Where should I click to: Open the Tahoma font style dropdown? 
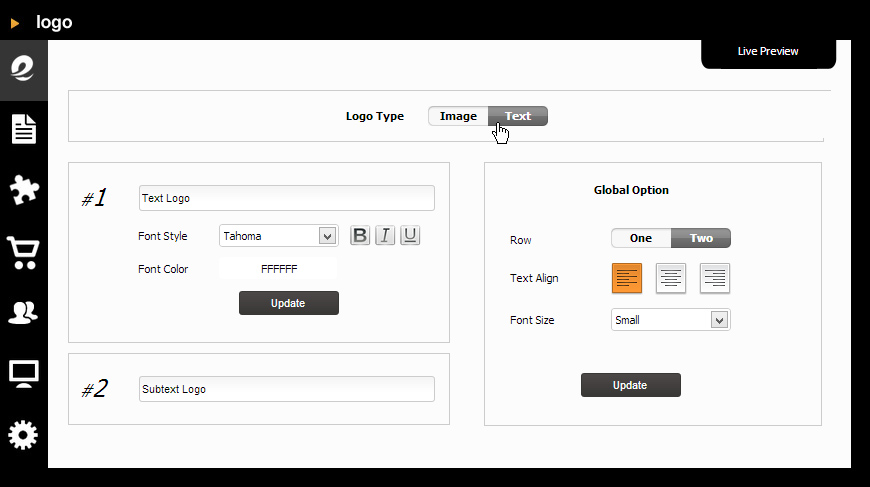pyautogui.click(x=279, y=236)
